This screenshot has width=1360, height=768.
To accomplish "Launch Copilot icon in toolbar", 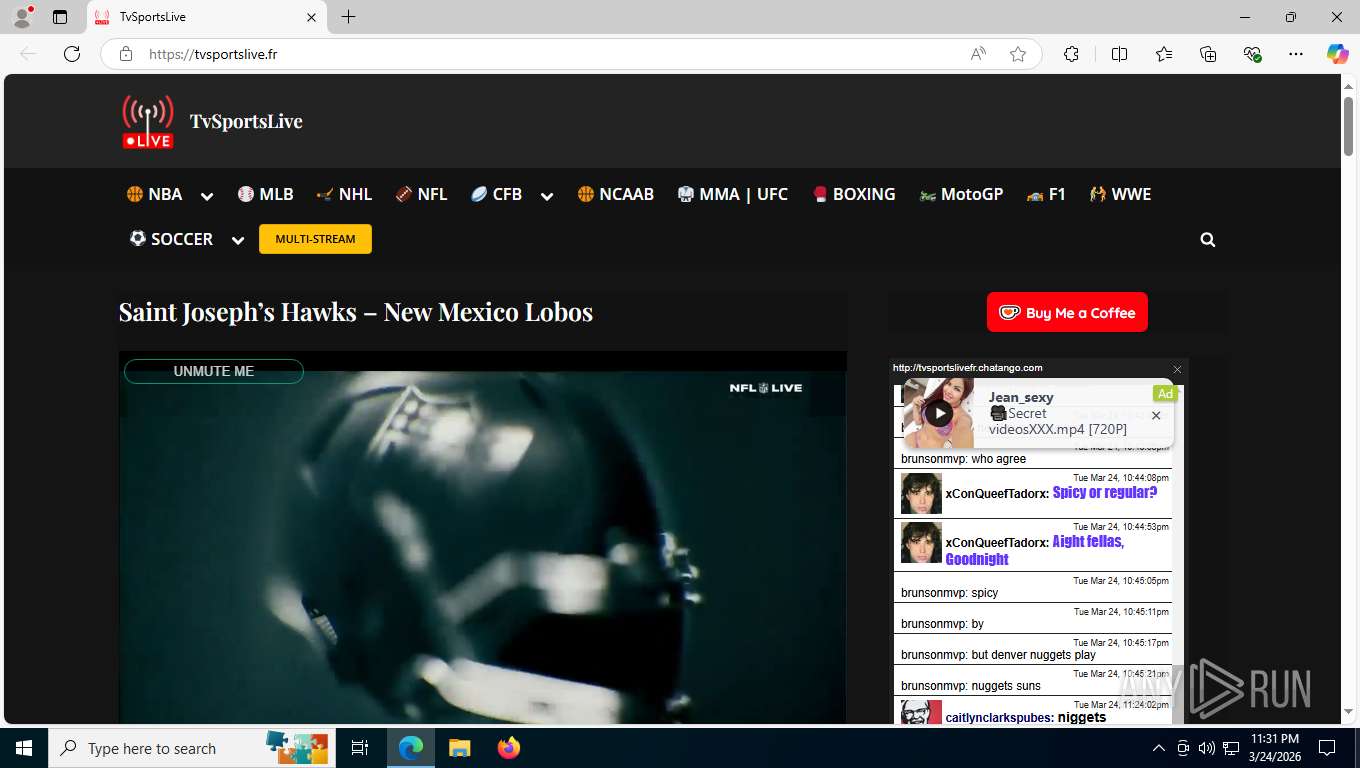I will click(1338, 54).
